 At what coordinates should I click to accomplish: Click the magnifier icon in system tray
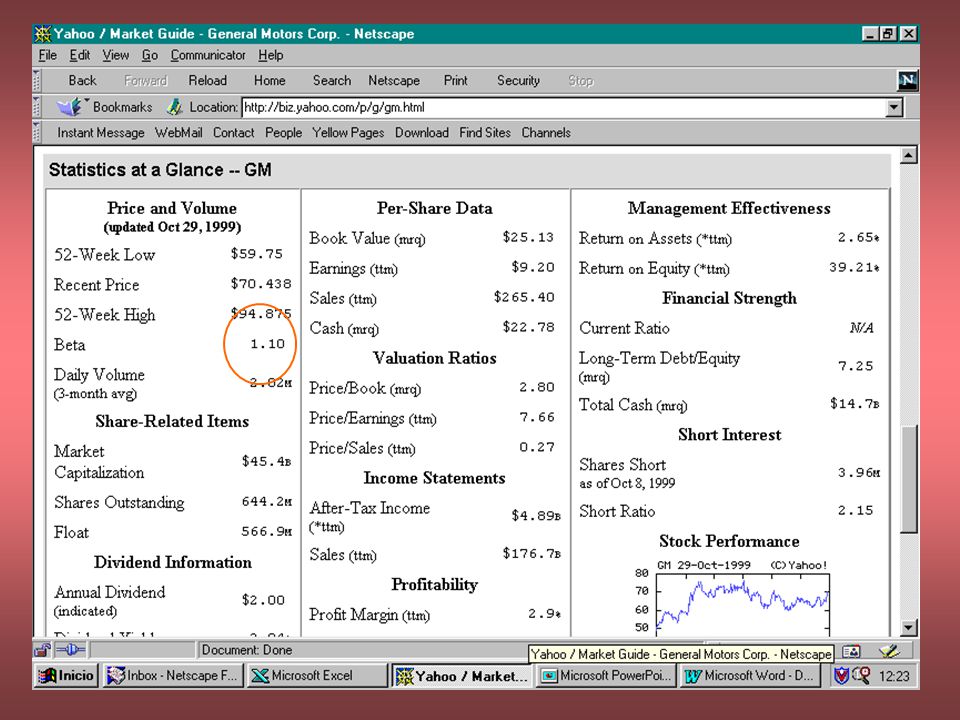(x=861, y=675)
